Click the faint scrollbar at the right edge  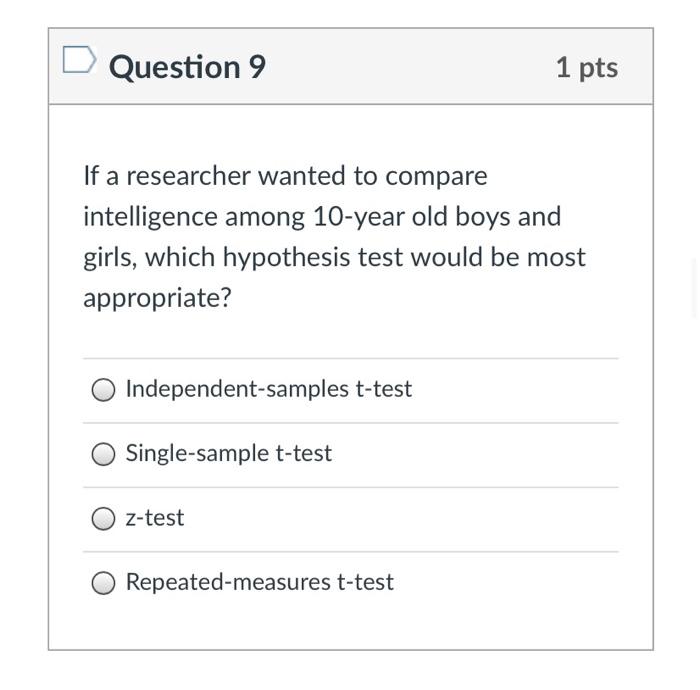click(695, 287)
